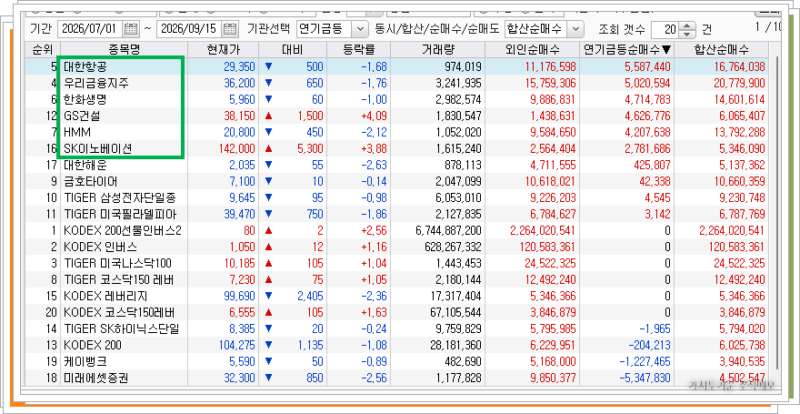Select the 대한항공 row
The image size is (800, 414).
397,66
